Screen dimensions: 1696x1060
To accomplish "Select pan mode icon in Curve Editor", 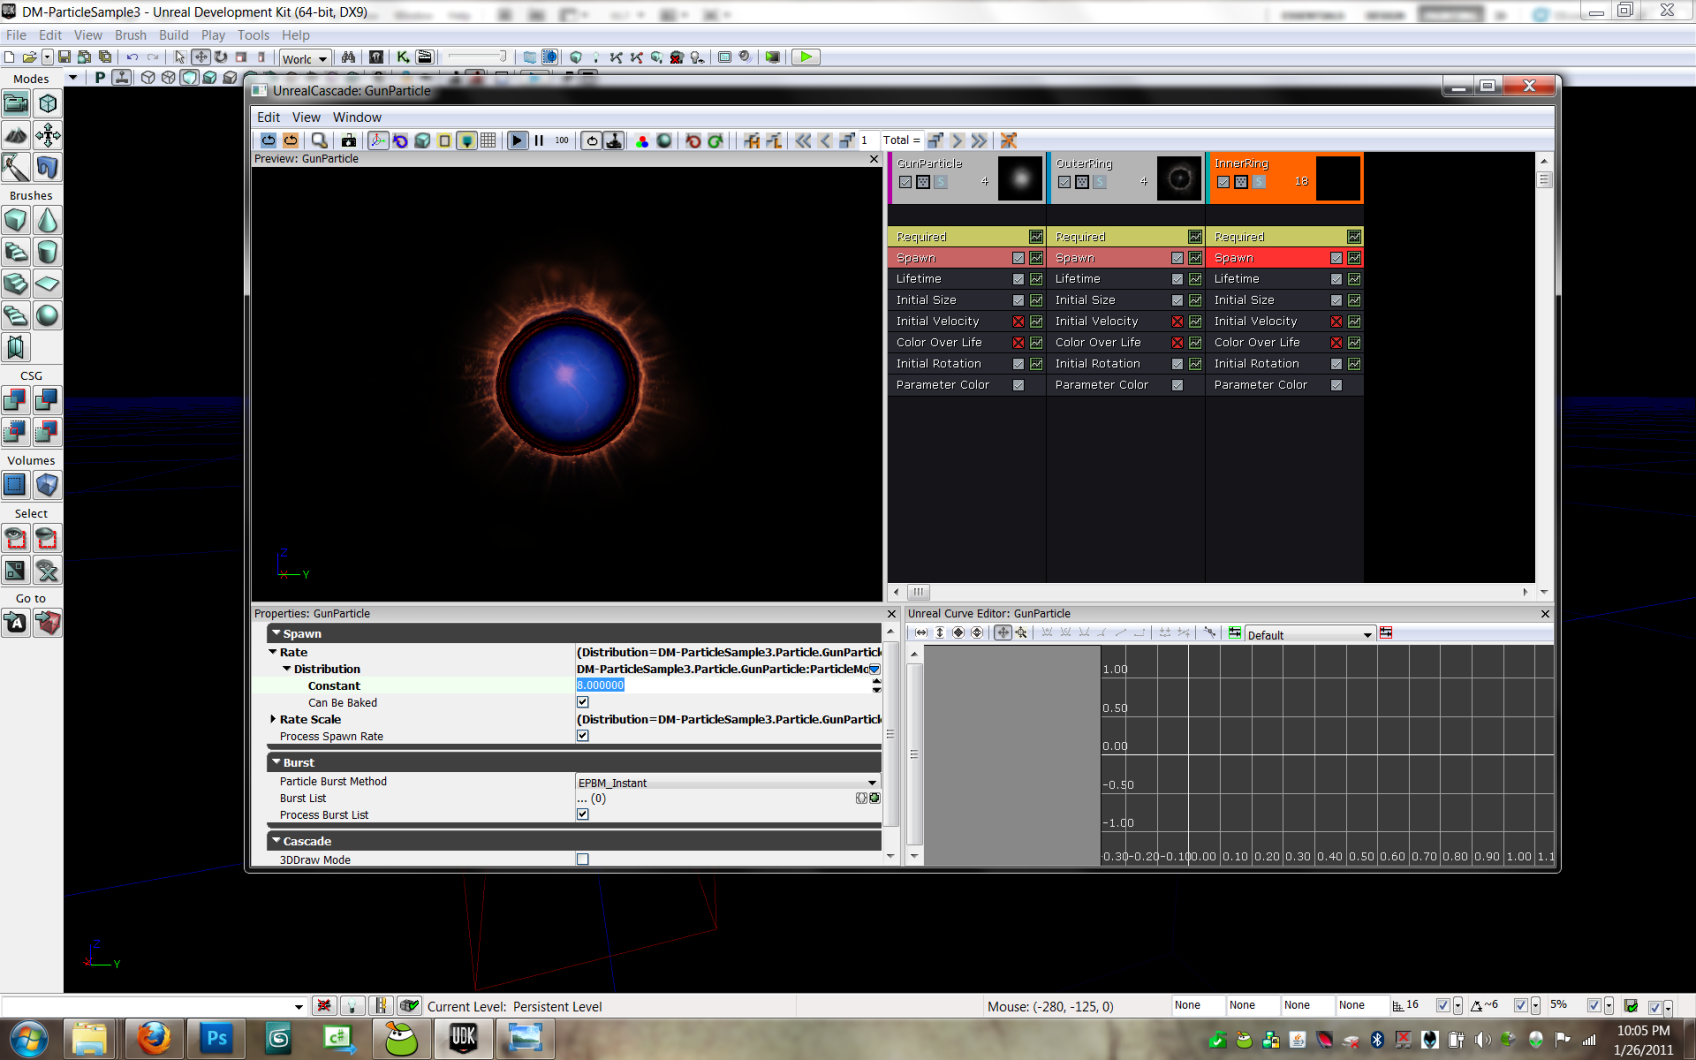I will (x=1003, y=633).
